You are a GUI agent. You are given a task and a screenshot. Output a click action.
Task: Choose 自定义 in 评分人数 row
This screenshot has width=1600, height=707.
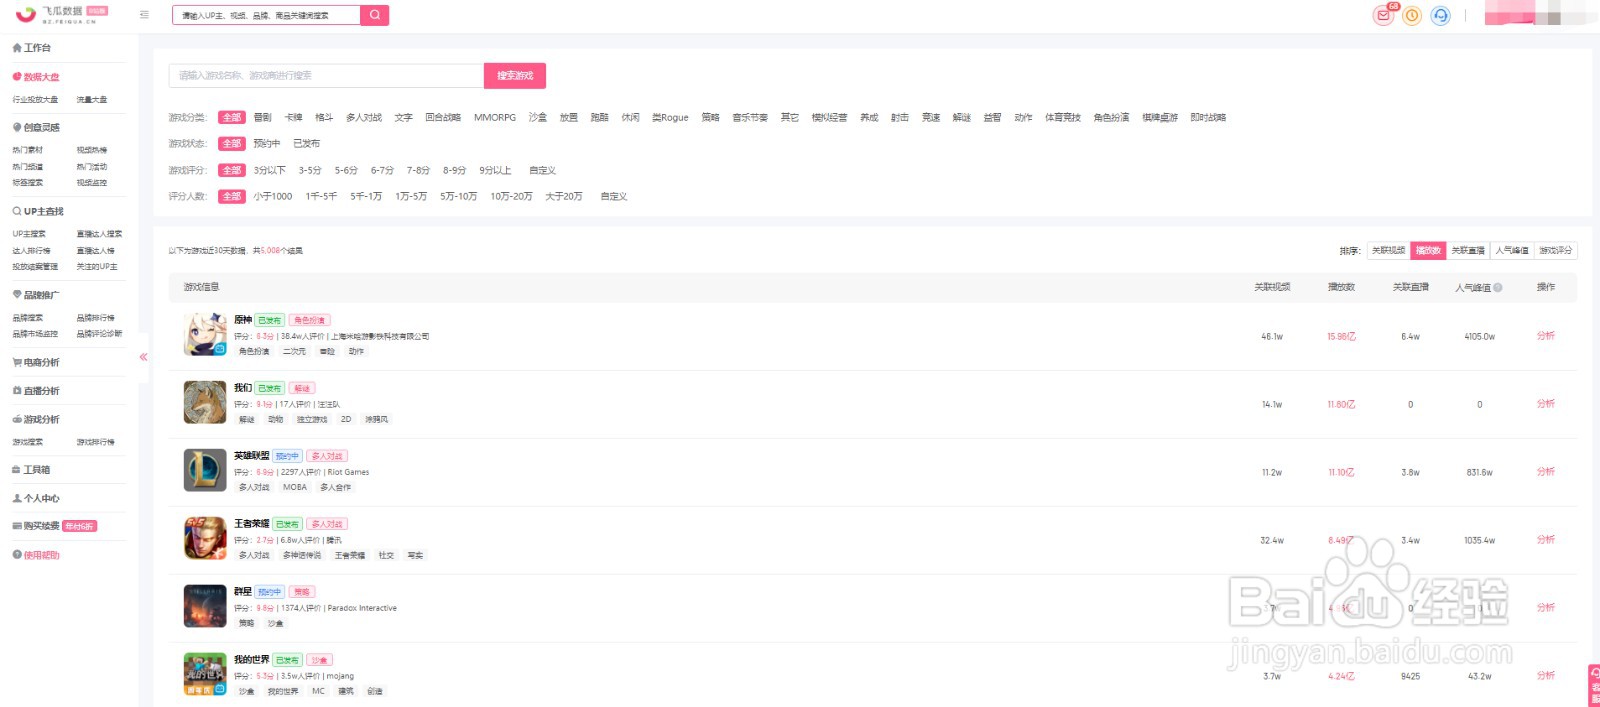[614, 197]
